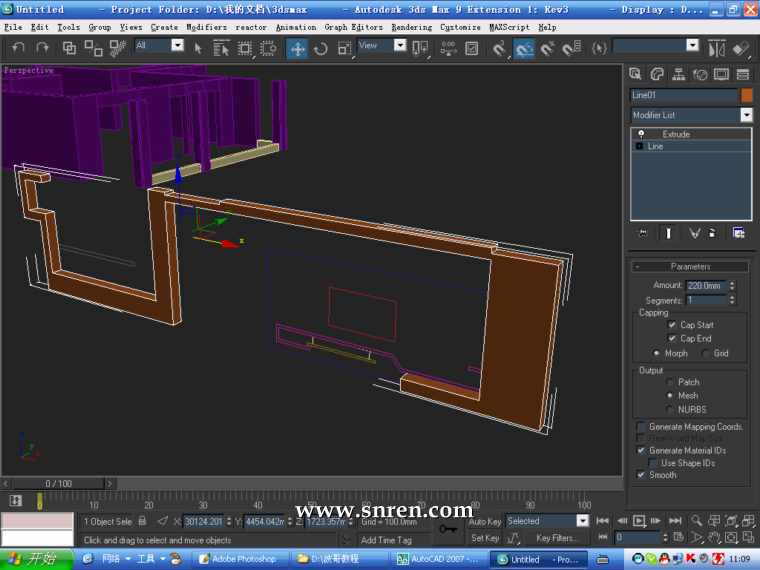This screenshot has width=760, height=570.
Task: Expand the Modifier List dropdown
Action: click(x=746, y=115)
